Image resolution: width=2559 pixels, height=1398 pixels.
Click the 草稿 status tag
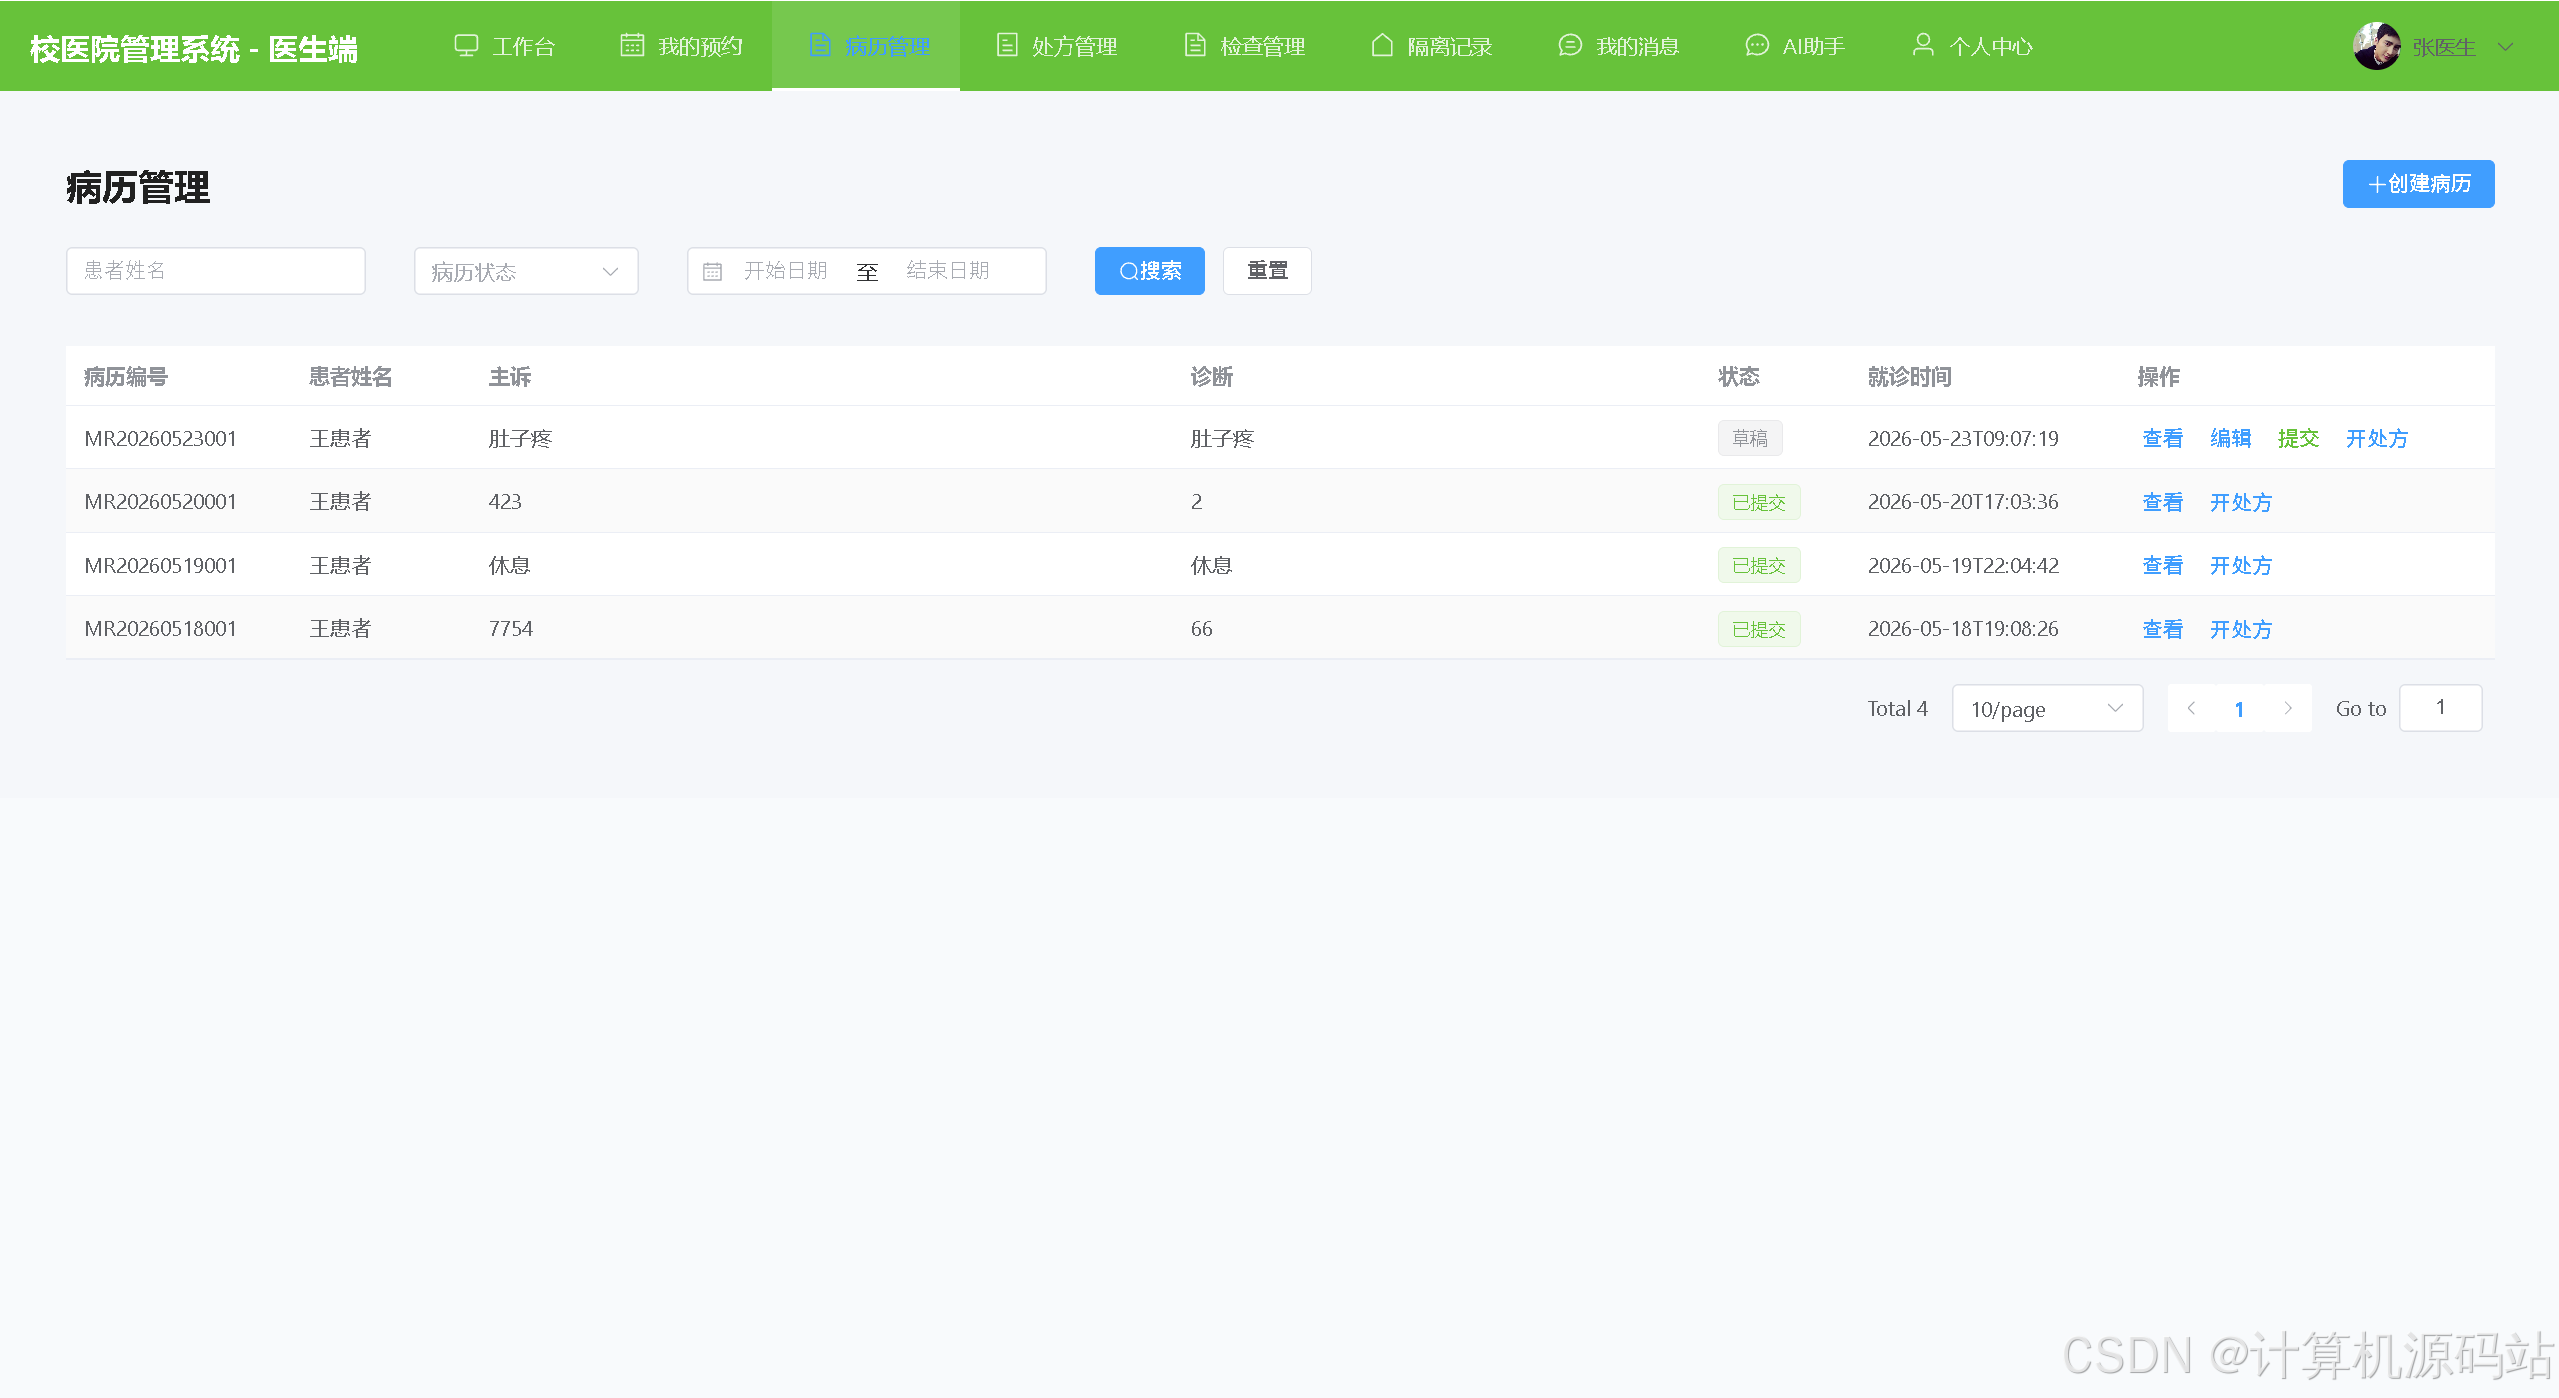pyautogui.click(x=1750, y=438)
